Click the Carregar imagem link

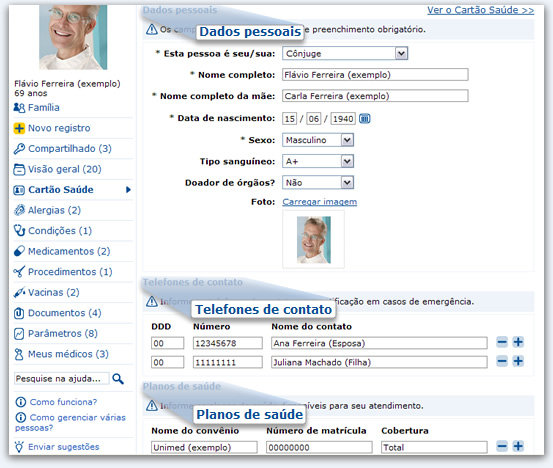pyautogui.click(x=320, y=202)
